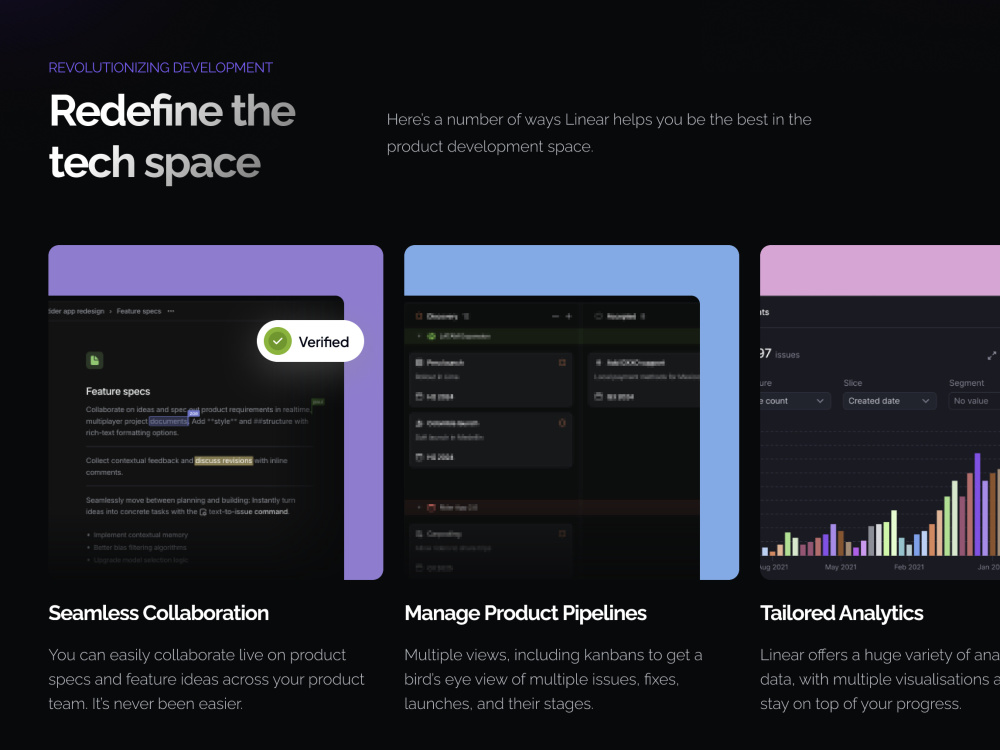This screenshot has height=750, width=1000.
Task: Click the Tailored Analytics preview image
Action: coord(880,413)
